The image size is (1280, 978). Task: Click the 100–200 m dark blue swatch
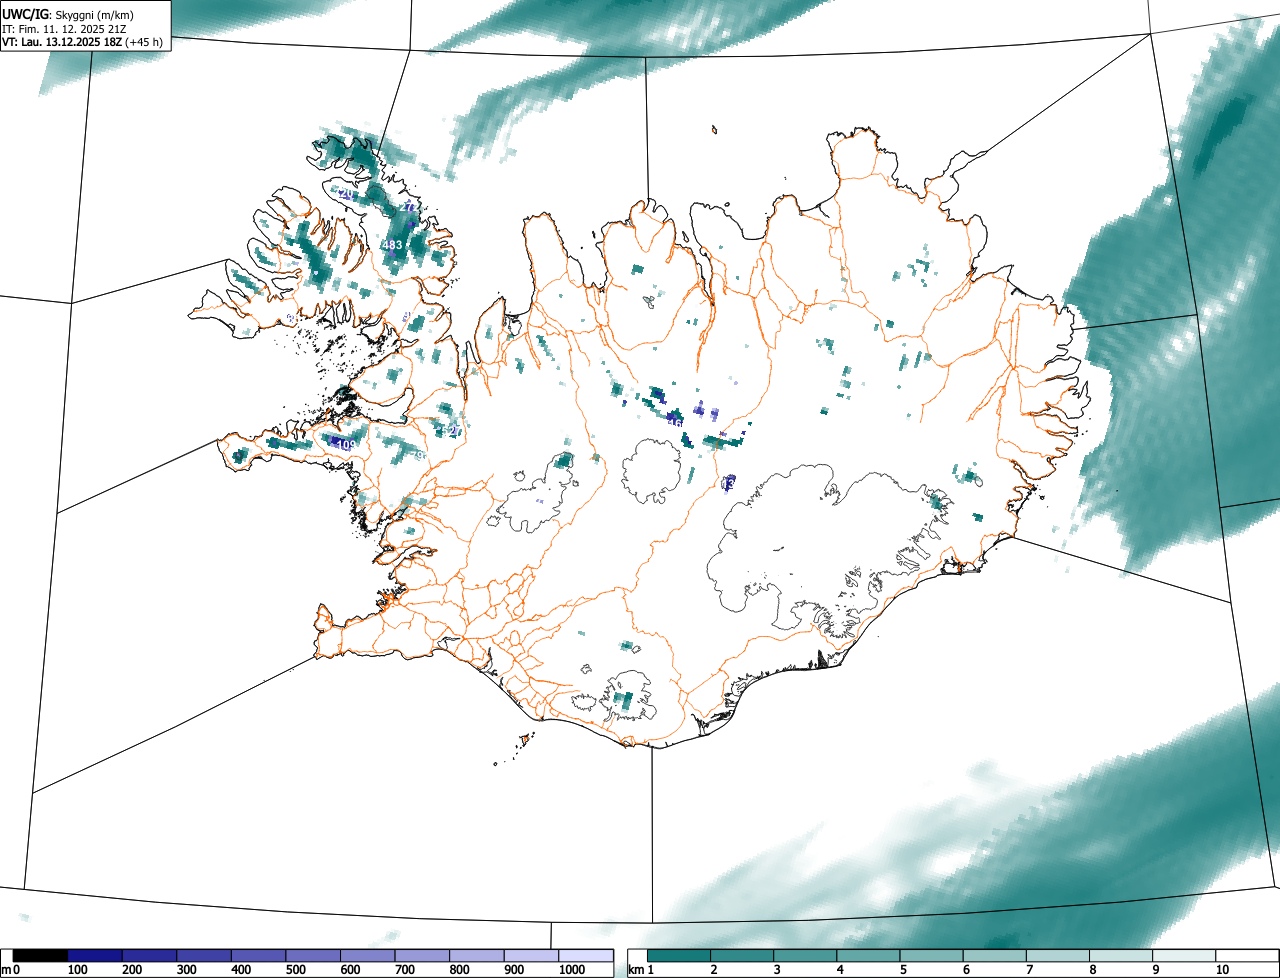pos(95,955)
